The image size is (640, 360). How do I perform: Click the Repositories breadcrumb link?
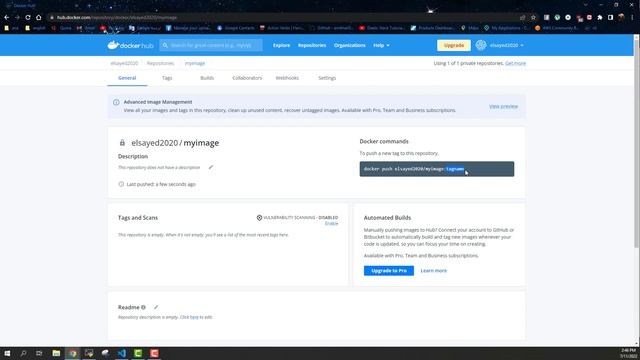click(x=160, y=63)
